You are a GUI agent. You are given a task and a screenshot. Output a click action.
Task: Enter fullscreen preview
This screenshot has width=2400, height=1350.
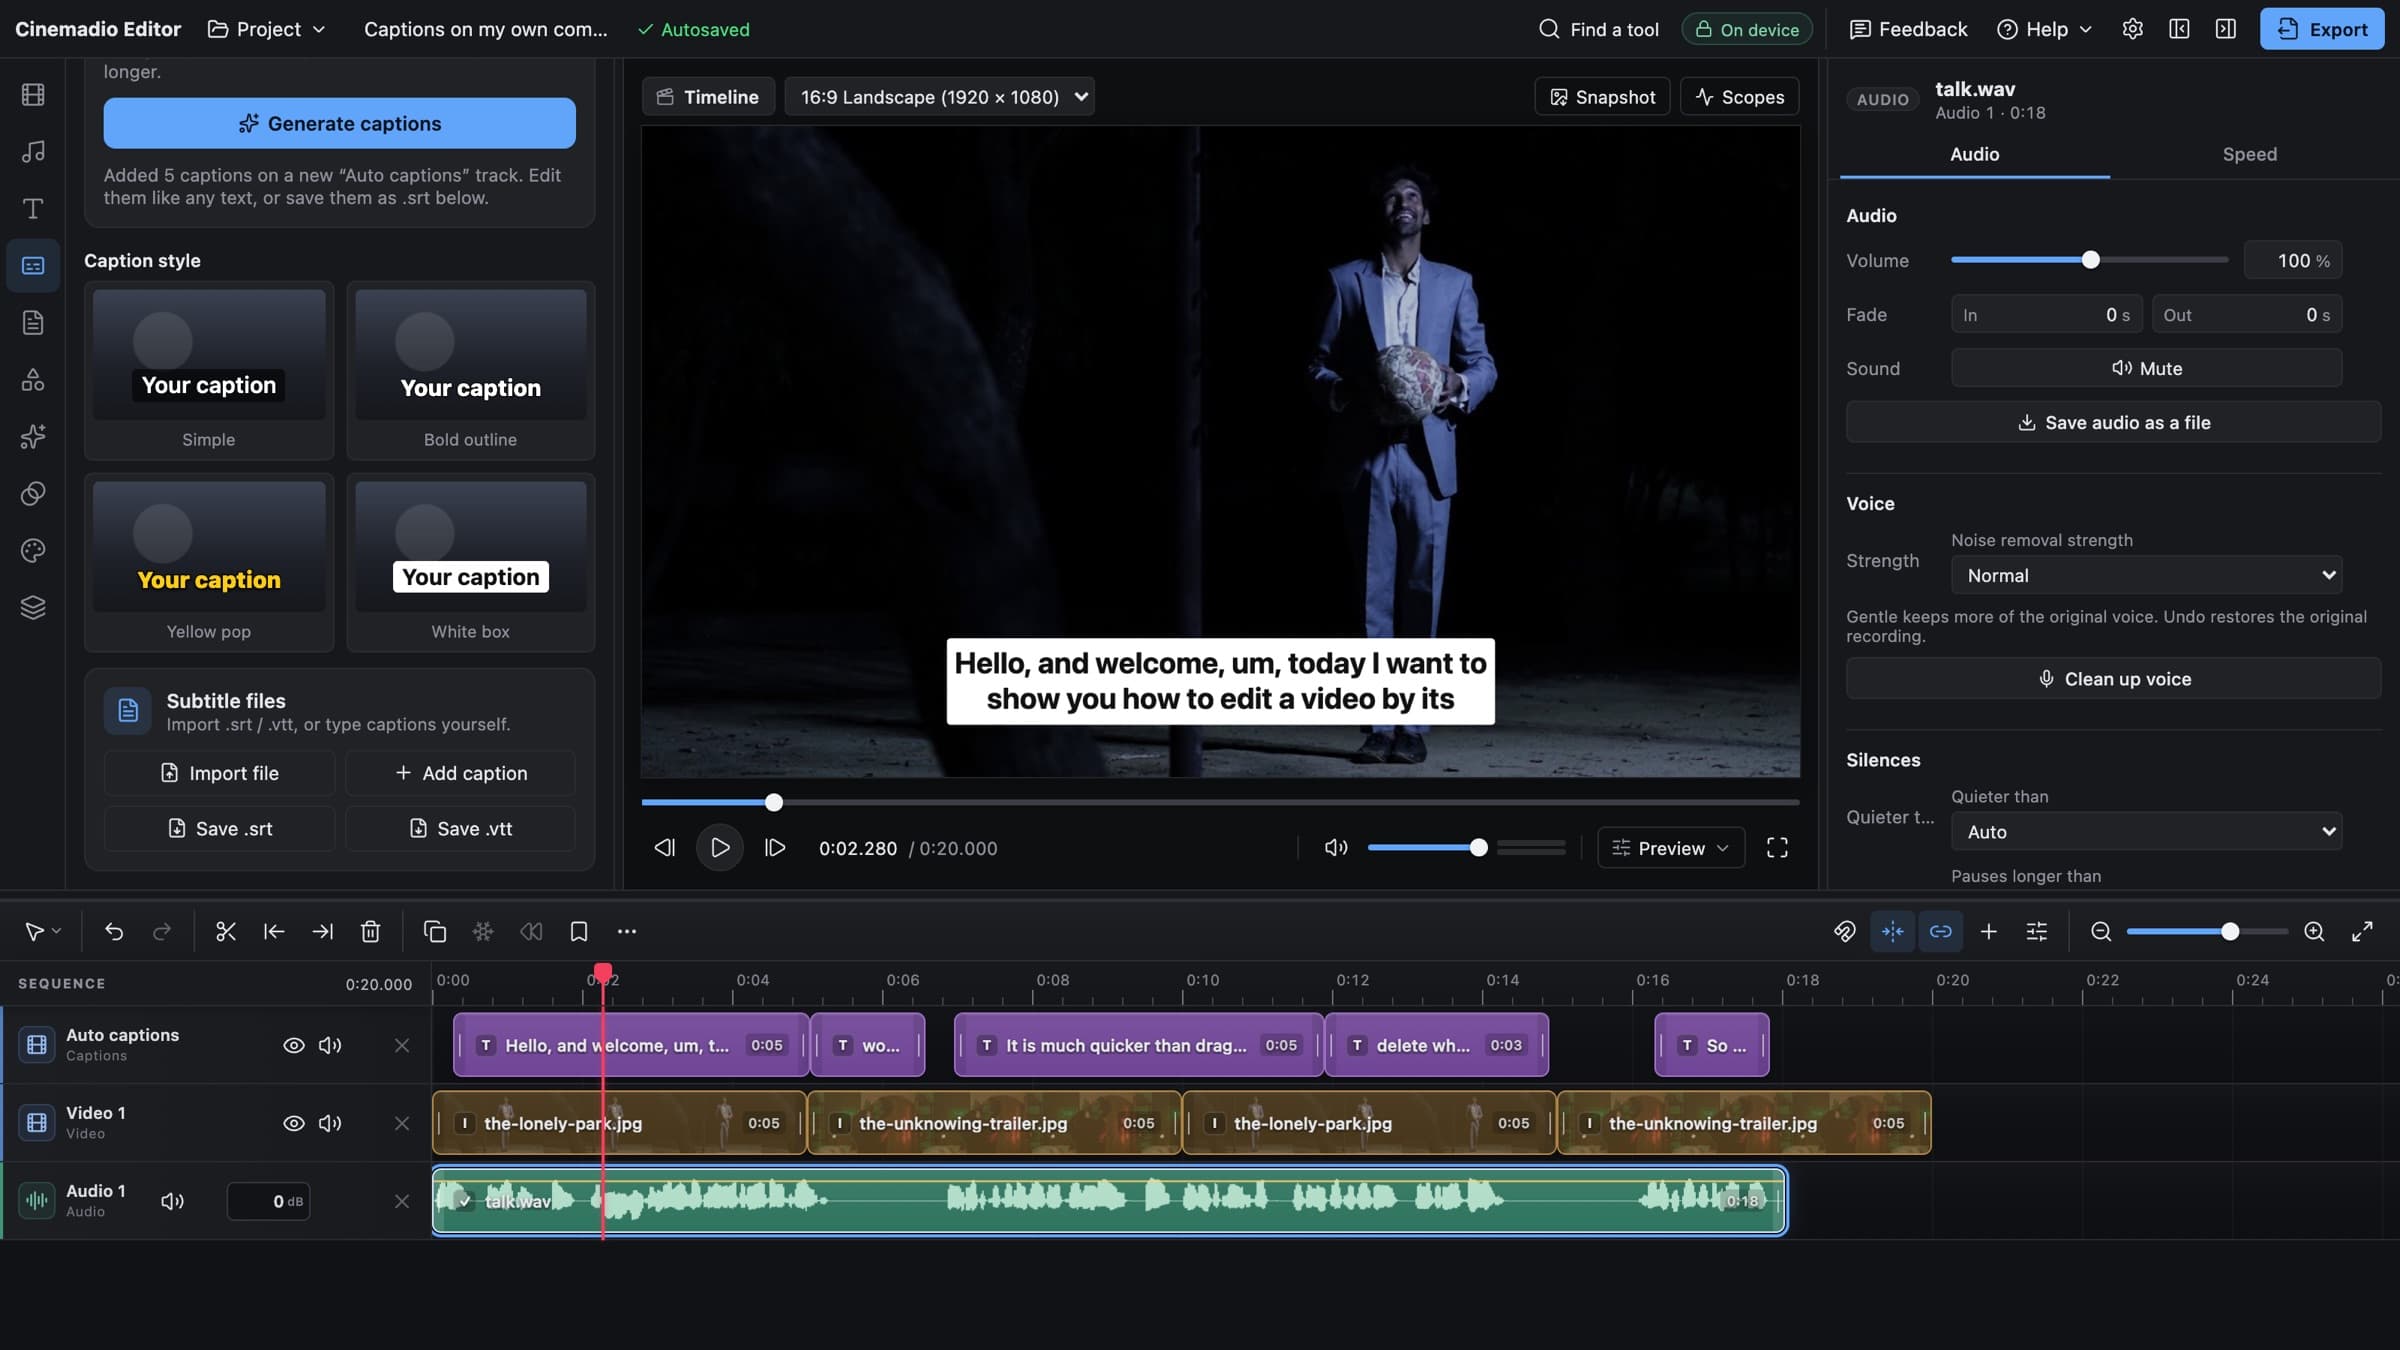[x=1777, y=848]
